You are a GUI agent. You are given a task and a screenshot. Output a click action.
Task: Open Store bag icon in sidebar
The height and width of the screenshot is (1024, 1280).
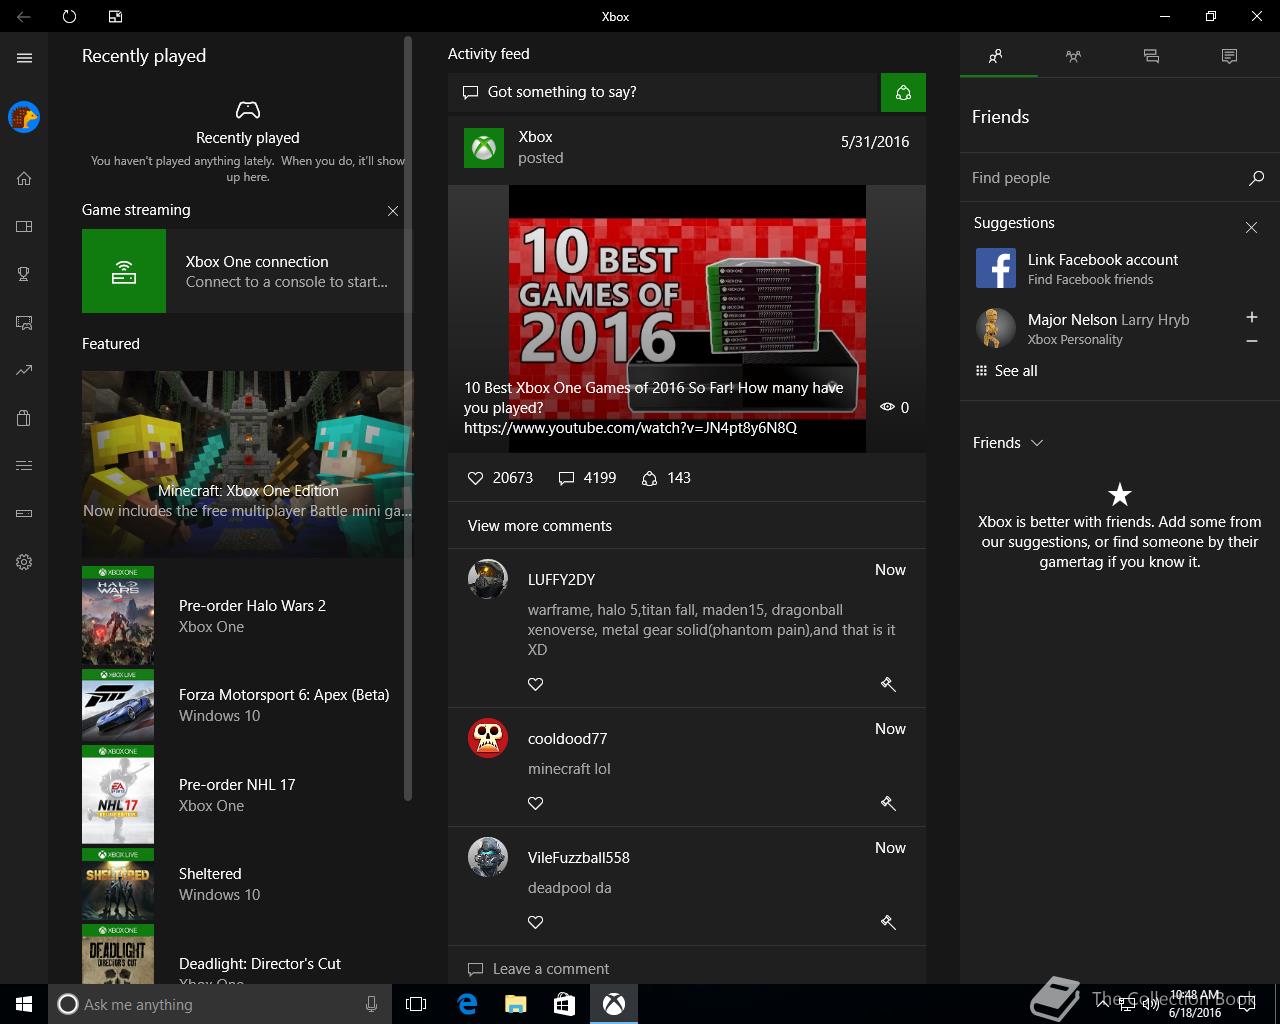24,418
